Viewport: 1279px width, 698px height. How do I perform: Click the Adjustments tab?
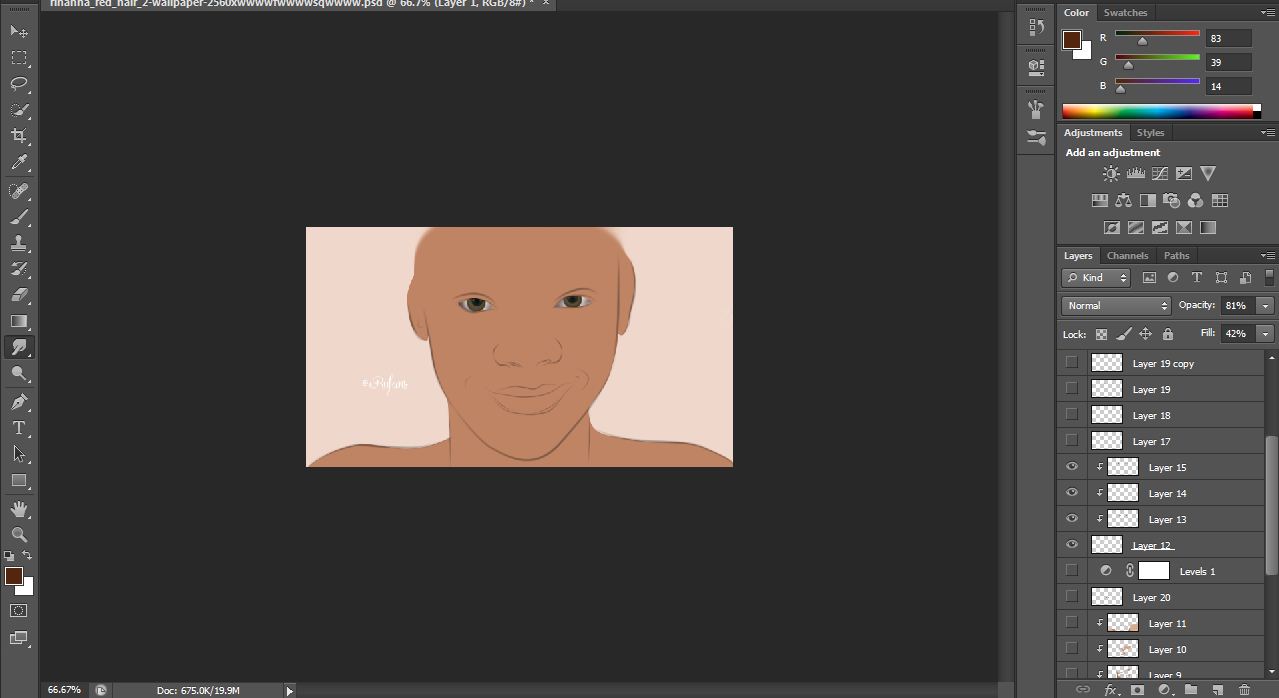click(1093, 133)
